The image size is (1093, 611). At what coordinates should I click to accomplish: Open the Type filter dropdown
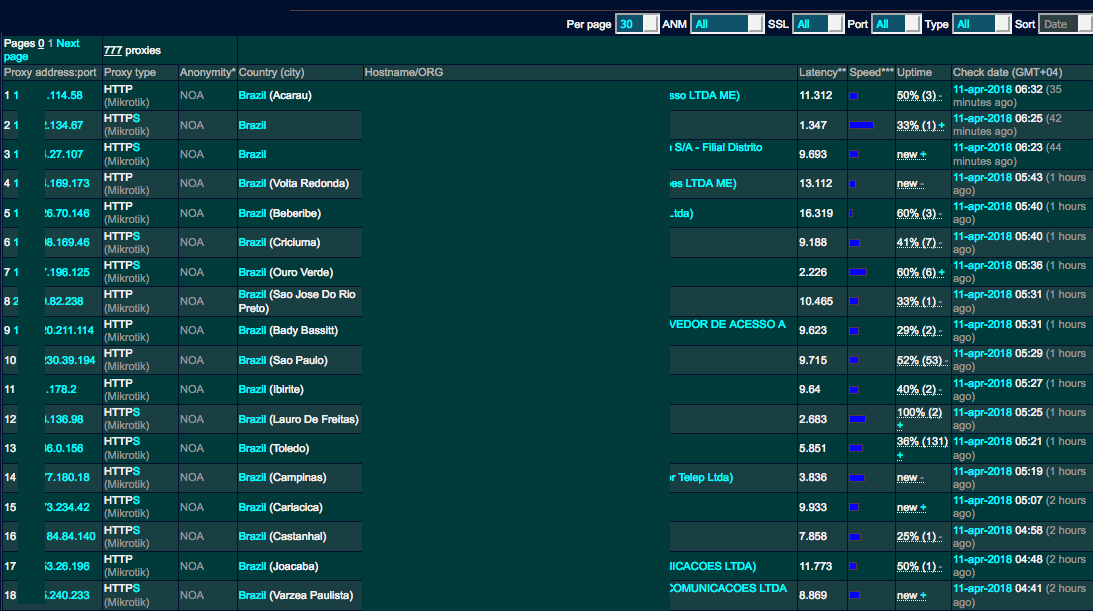tap(980, 24)
